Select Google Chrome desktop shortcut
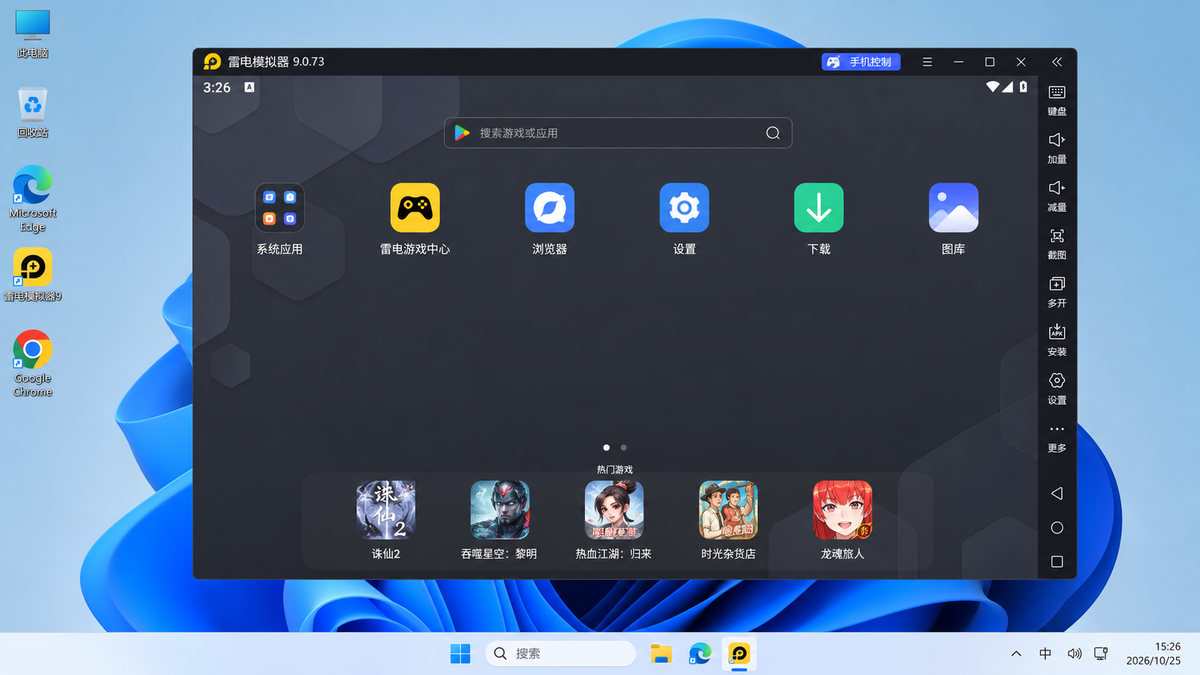Viewport: 1200px width, 675px height. [33, 364]
